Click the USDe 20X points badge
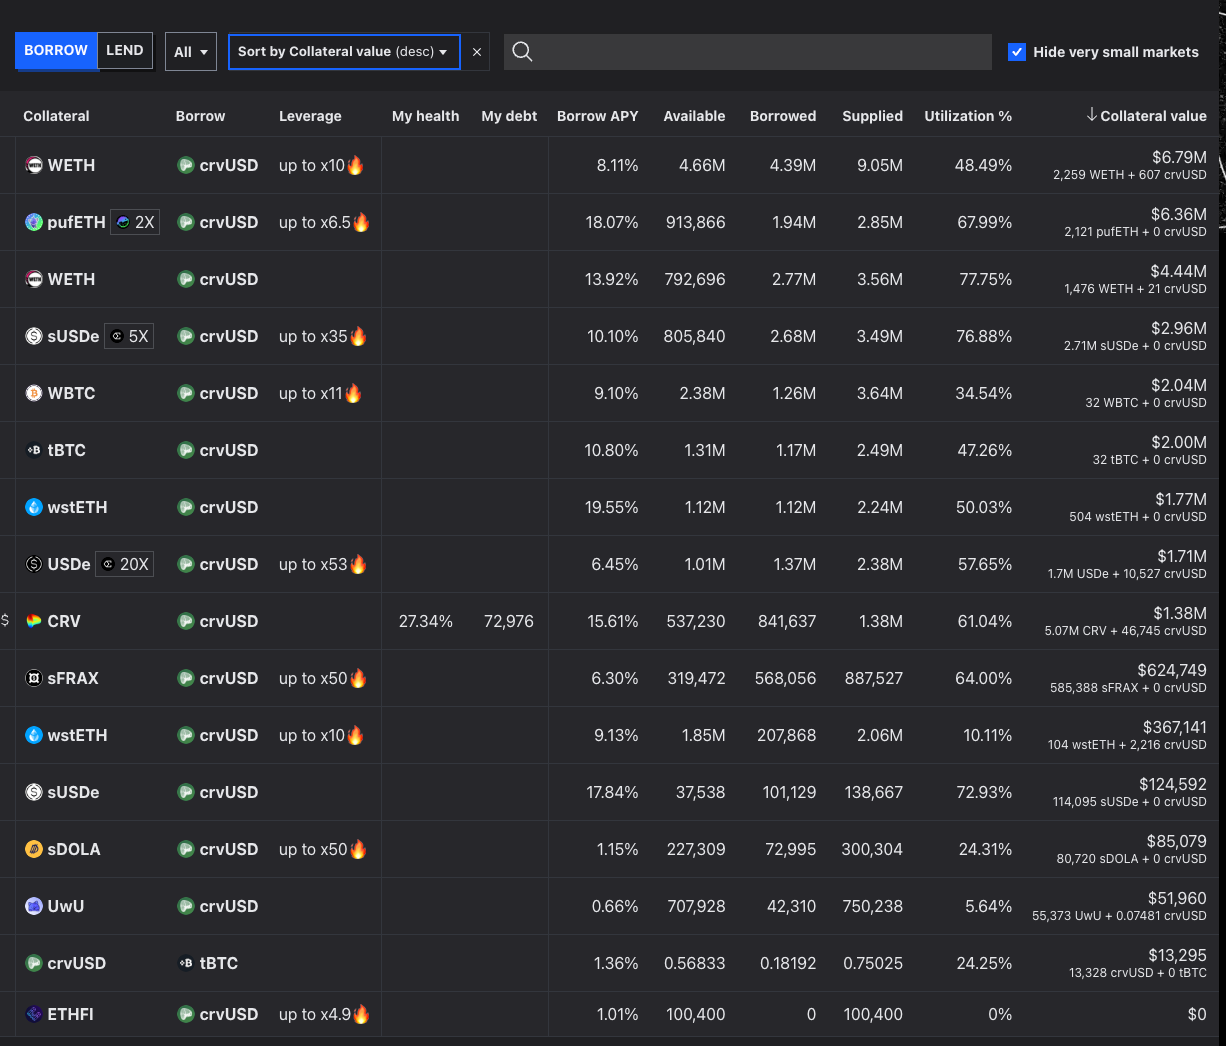Image resolution: width=1226 pixels, height=1046 pixels. (x=124, y=564)
